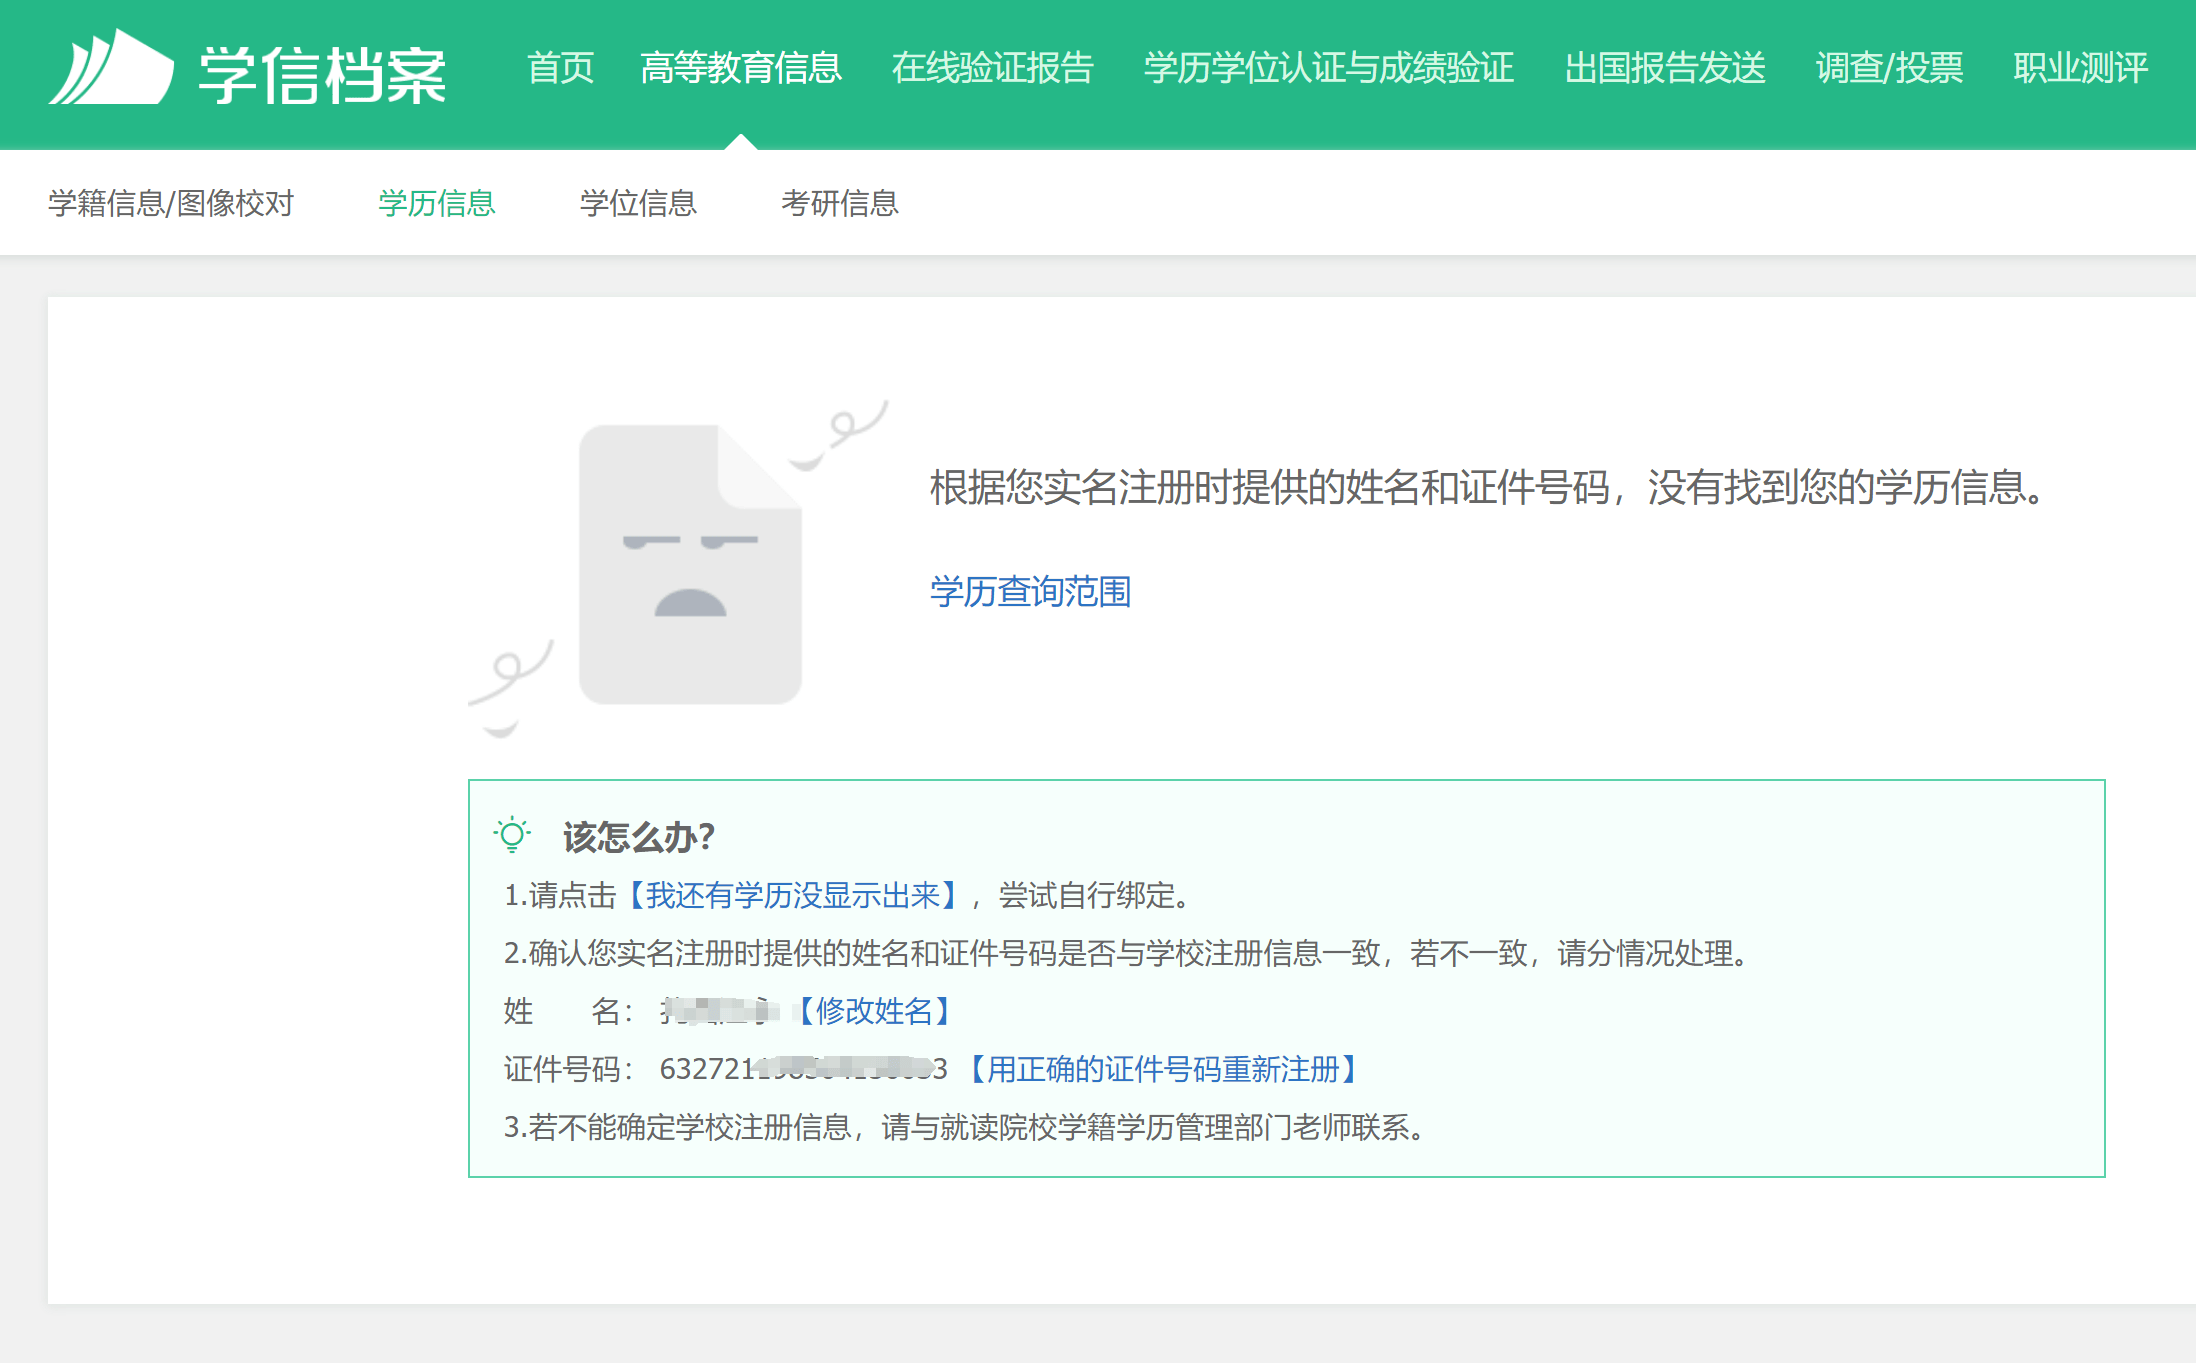Viewport: 2196px width, 1363px height.
Task: Open the 学历查询范围 link
Action: 1029,592
